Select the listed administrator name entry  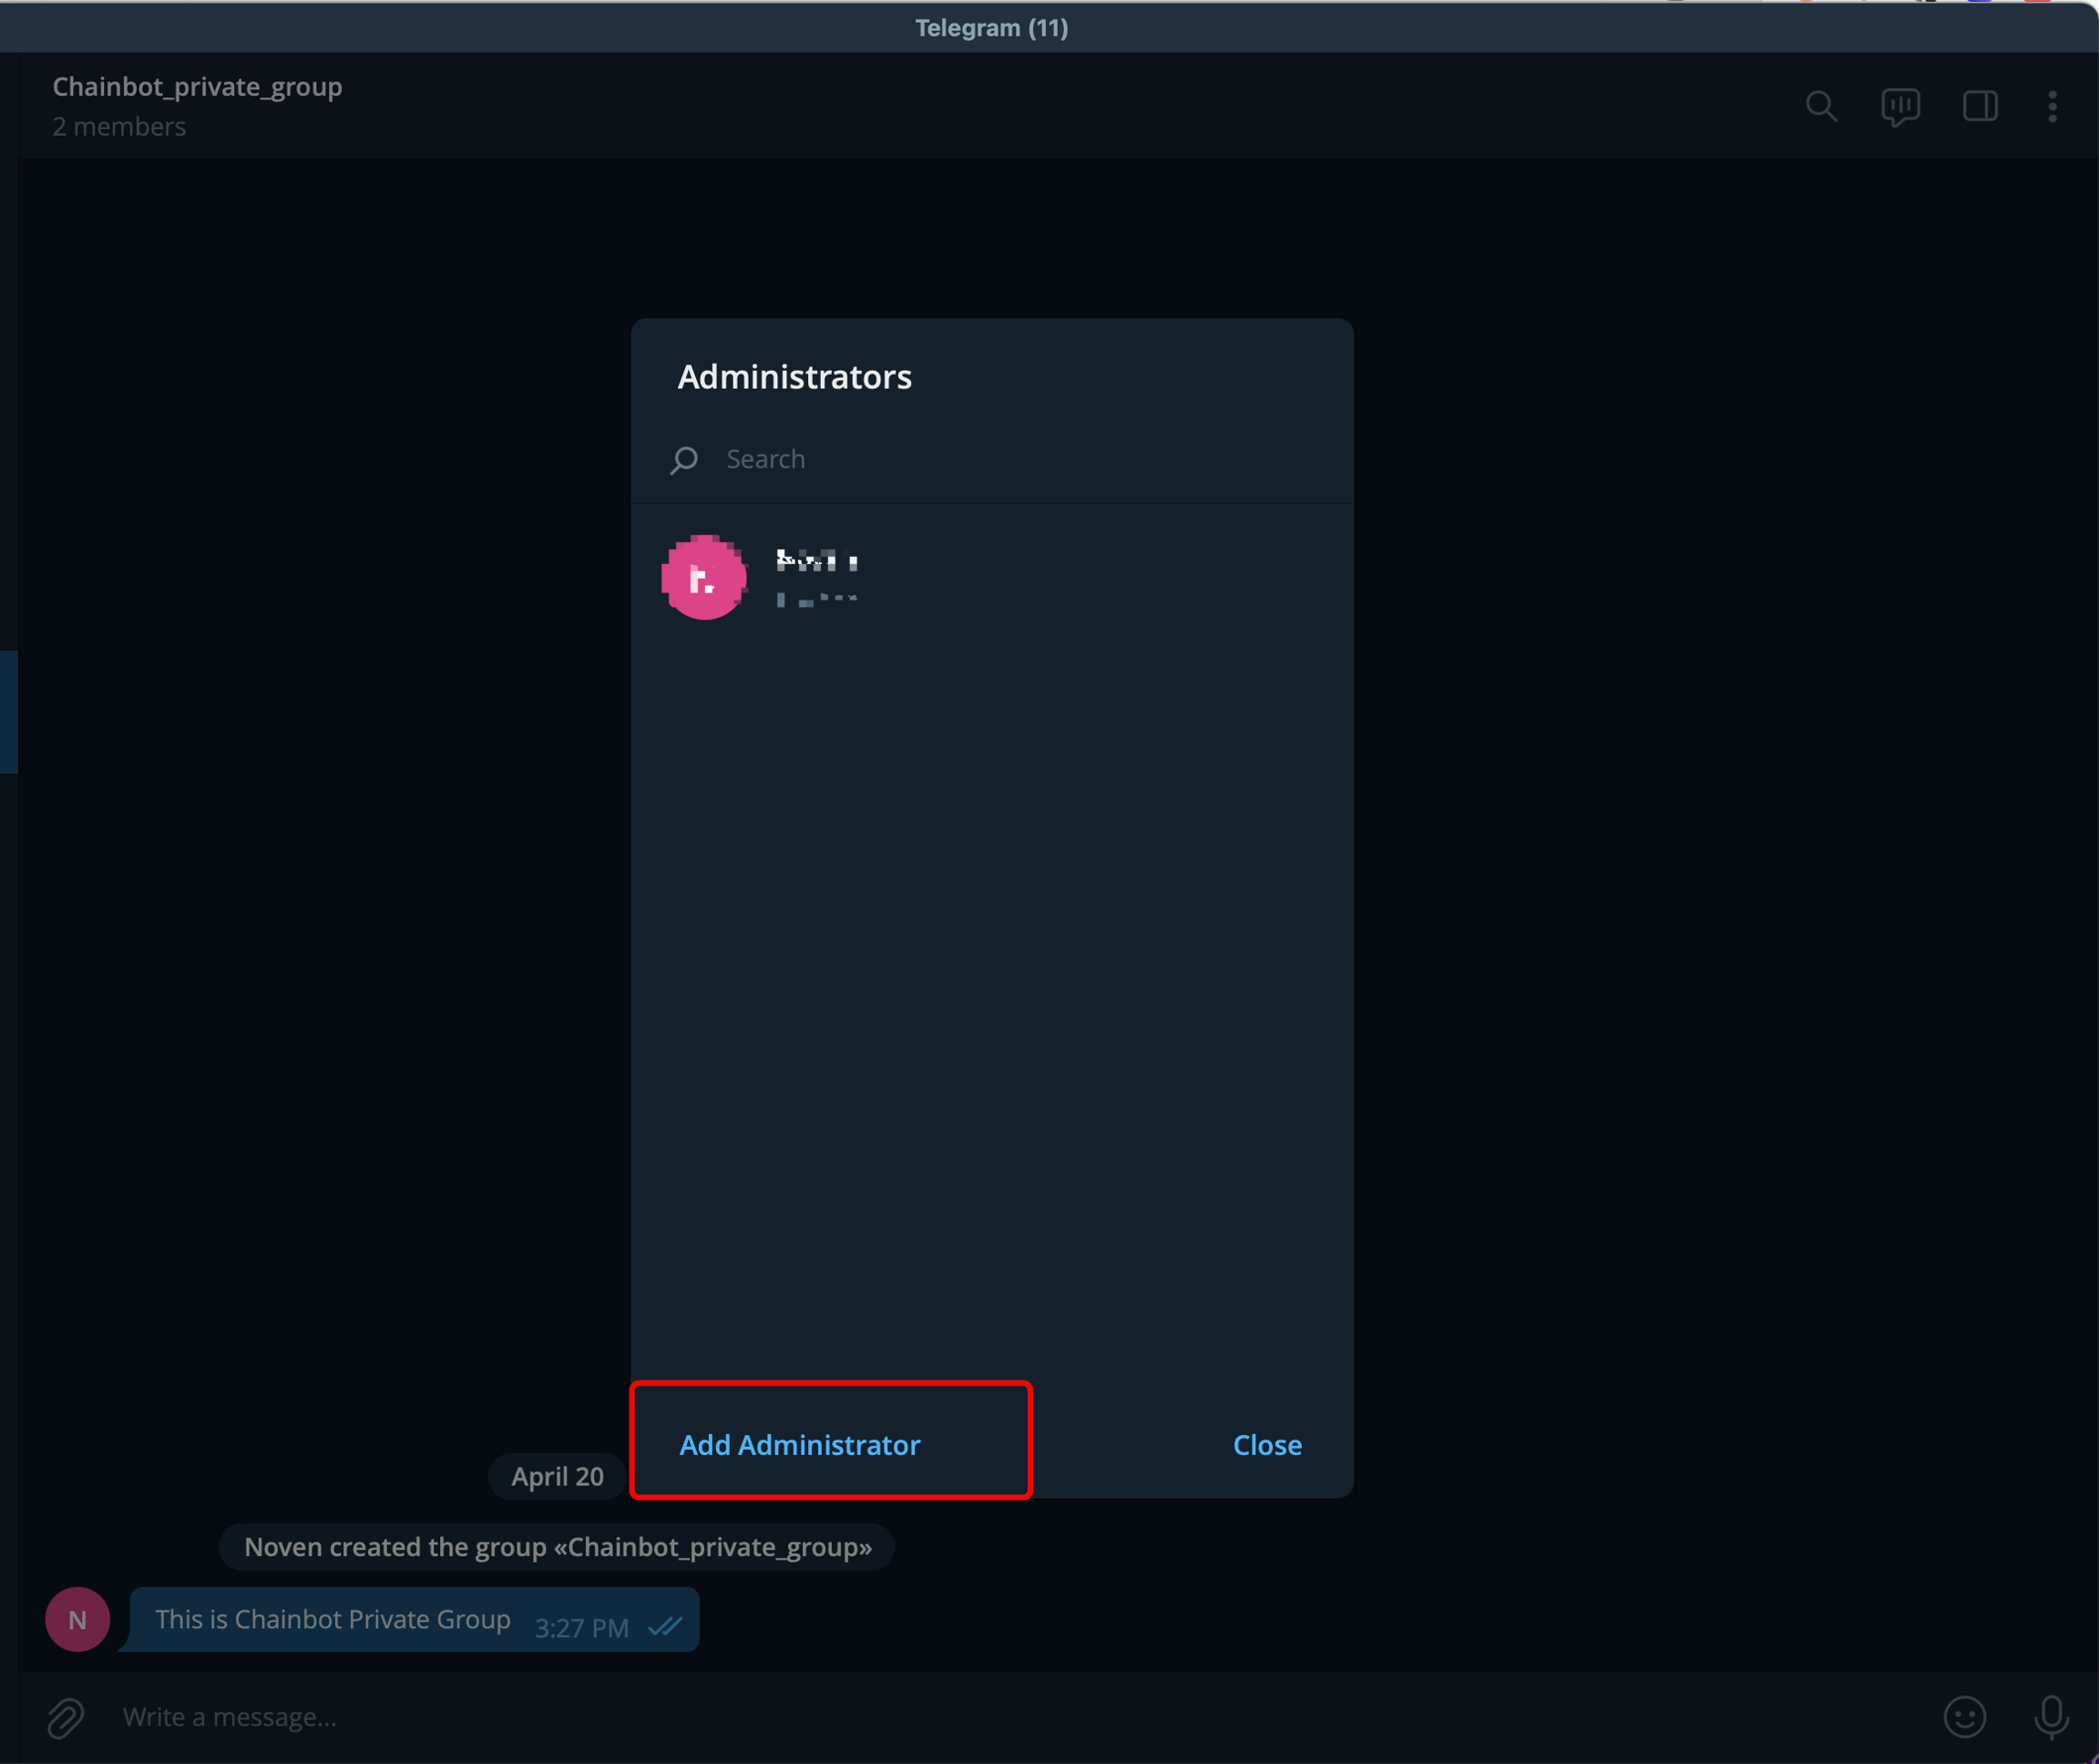point(817,561)
